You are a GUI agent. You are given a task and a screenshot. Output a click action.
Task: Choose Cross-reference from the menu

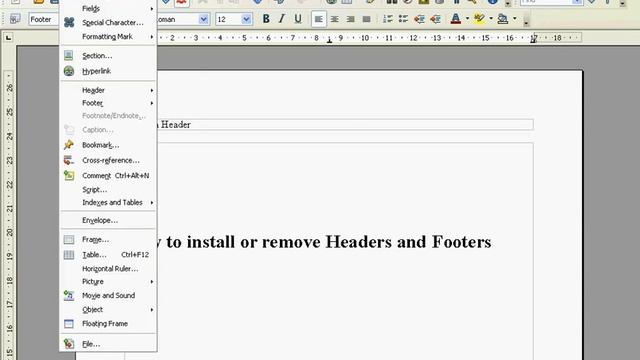[108, 160]
